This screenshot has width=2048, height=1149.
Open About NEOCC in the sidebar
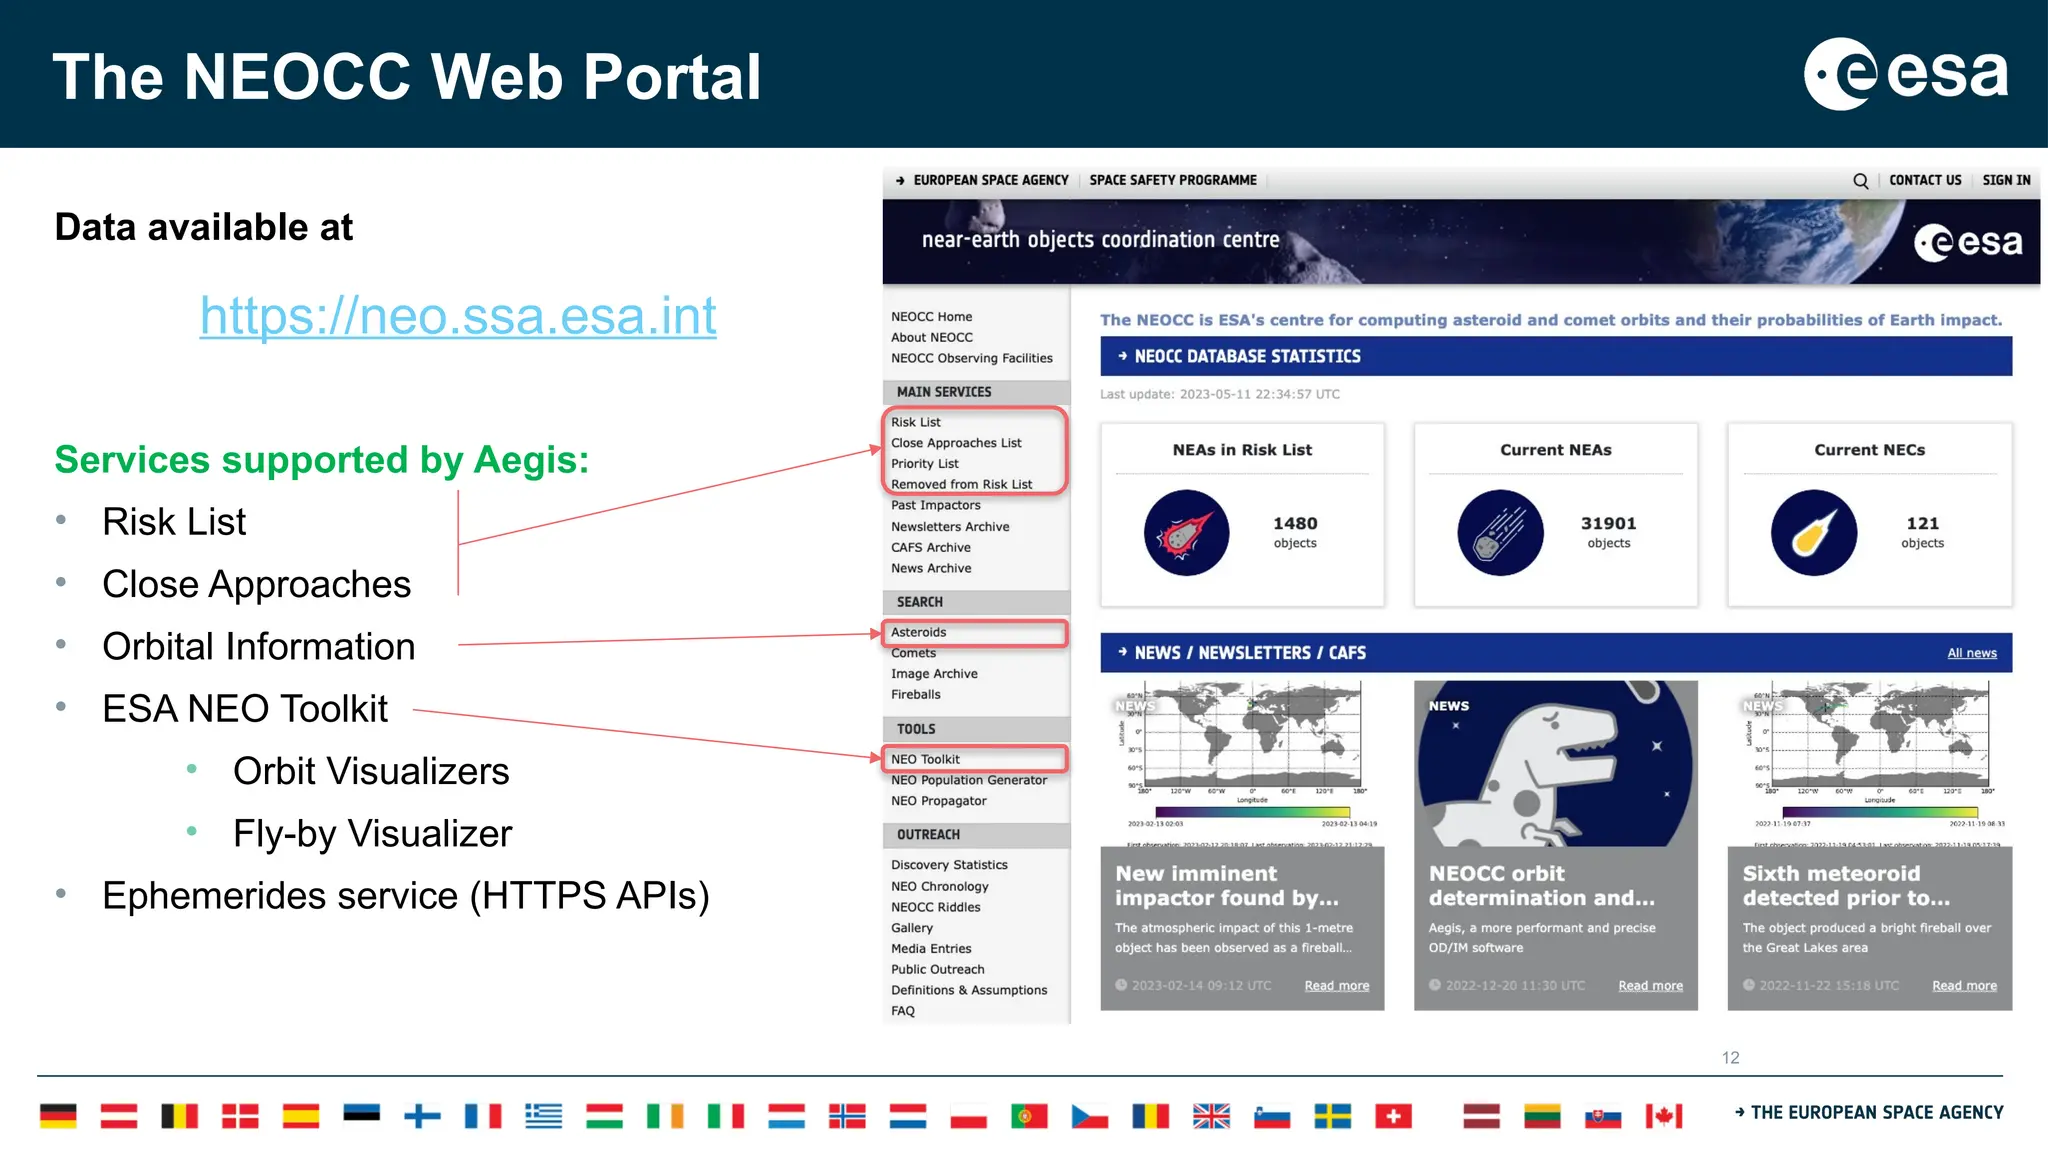[x=931, y=338]
